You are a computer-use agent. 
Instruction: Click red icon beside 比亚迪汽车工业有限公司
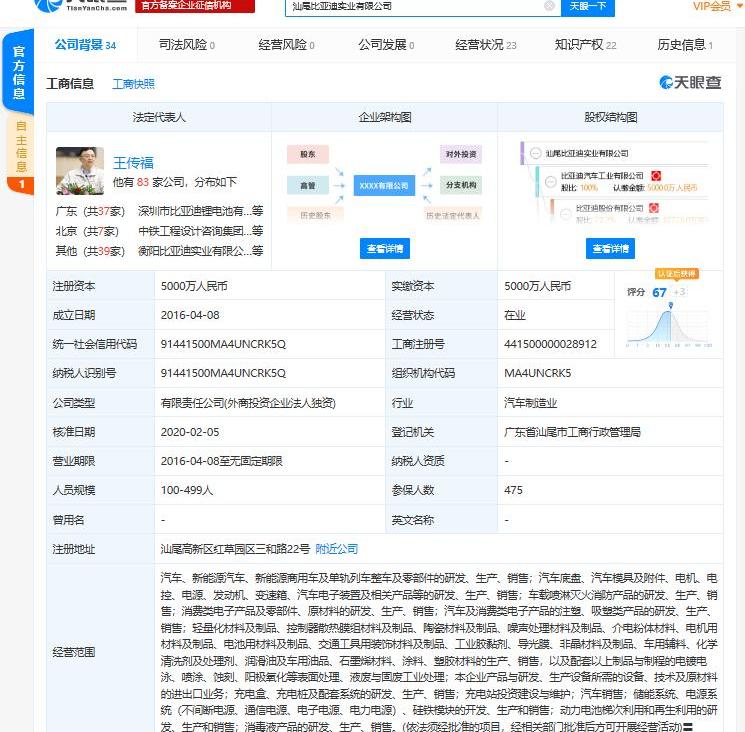tap(656, 175)
